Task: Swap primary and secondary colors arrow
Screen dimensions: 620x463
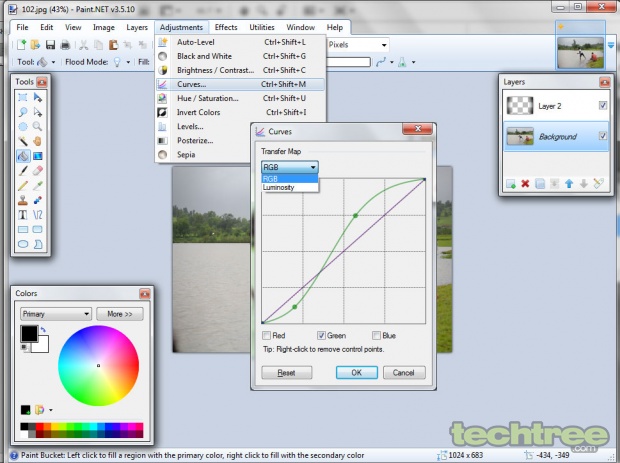Action: click(x=43, y=330)
